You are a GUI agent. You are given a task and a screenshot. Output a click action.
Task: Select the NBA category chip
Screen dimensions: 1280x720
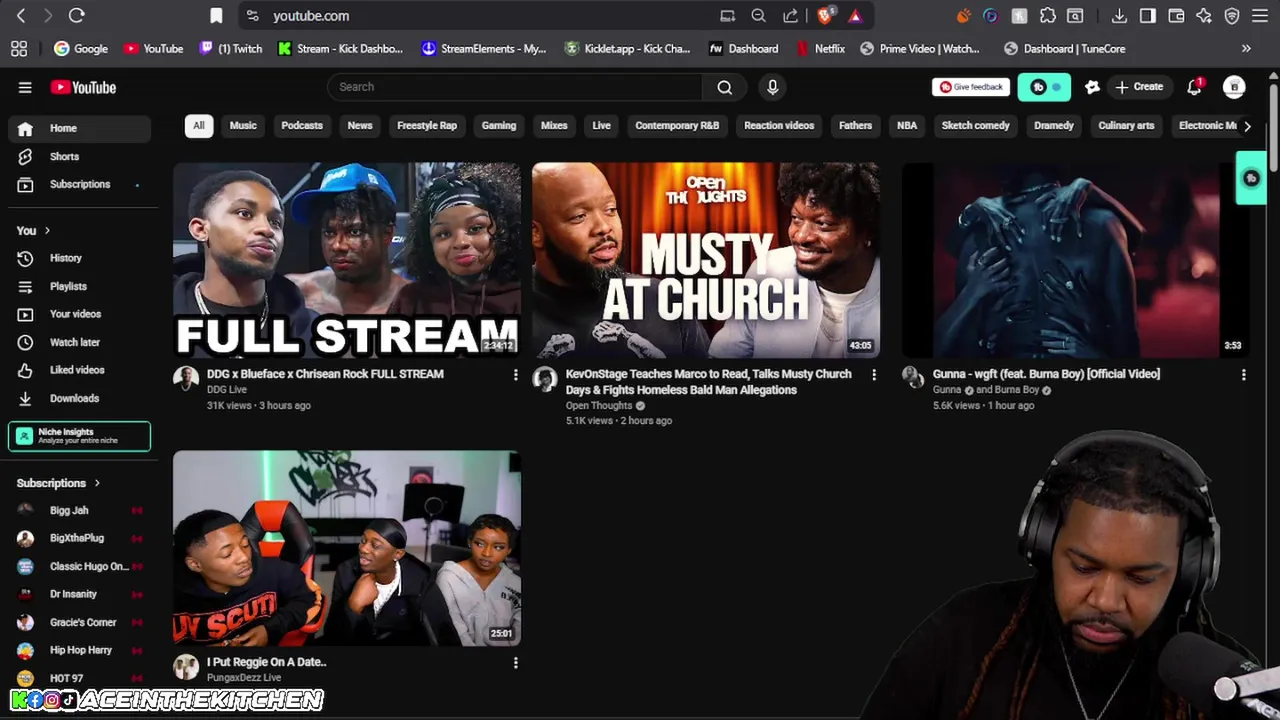click(907, 126)
